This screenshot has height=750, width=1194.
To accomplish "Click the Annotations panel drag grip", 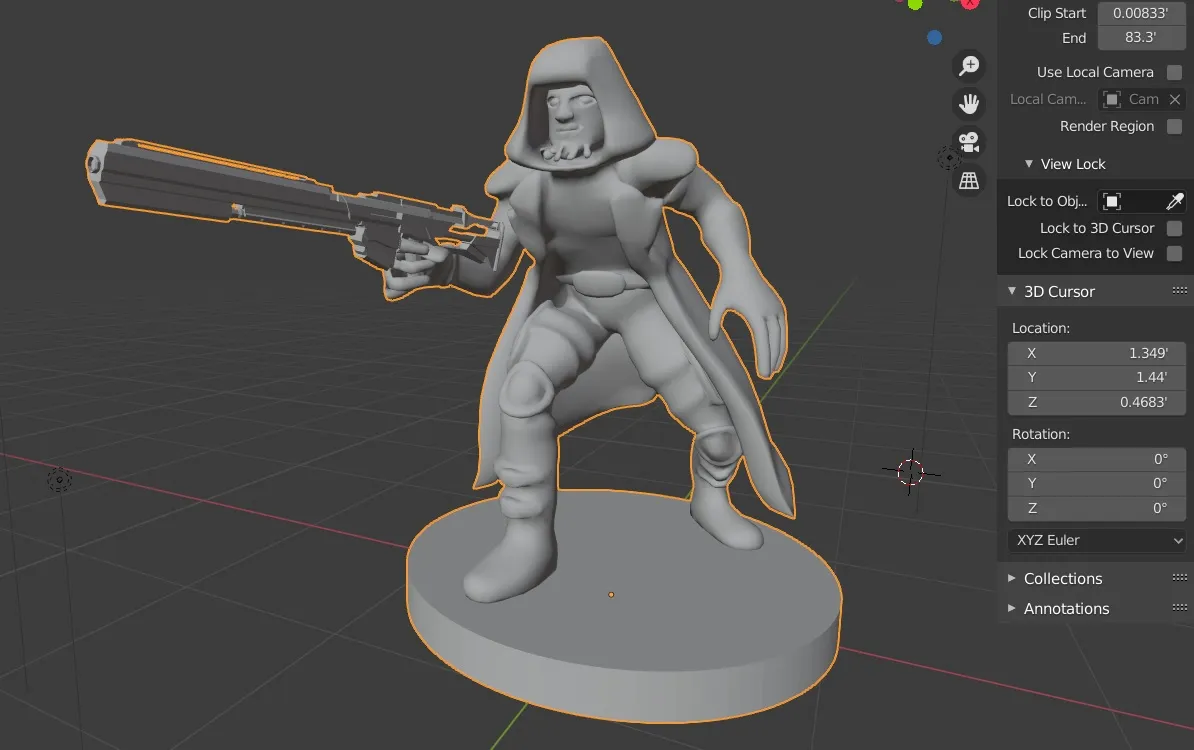I will [x=1180, y=608].
